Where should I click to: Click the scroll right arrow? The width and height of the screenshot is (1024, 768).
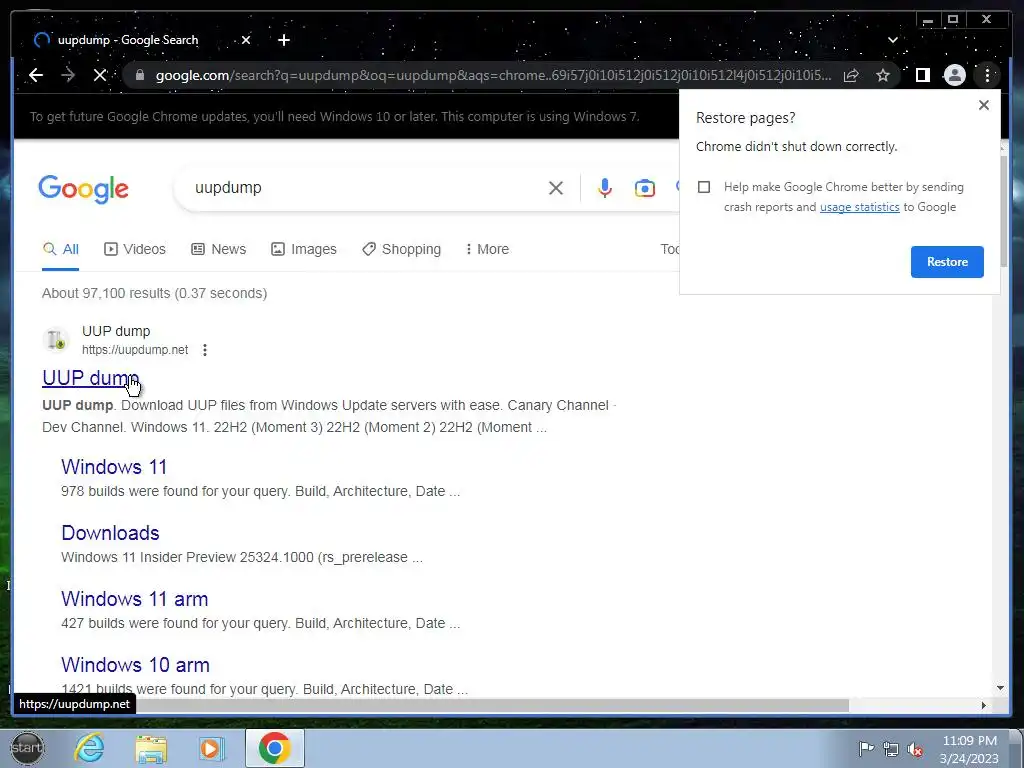(x=984, y=705)
